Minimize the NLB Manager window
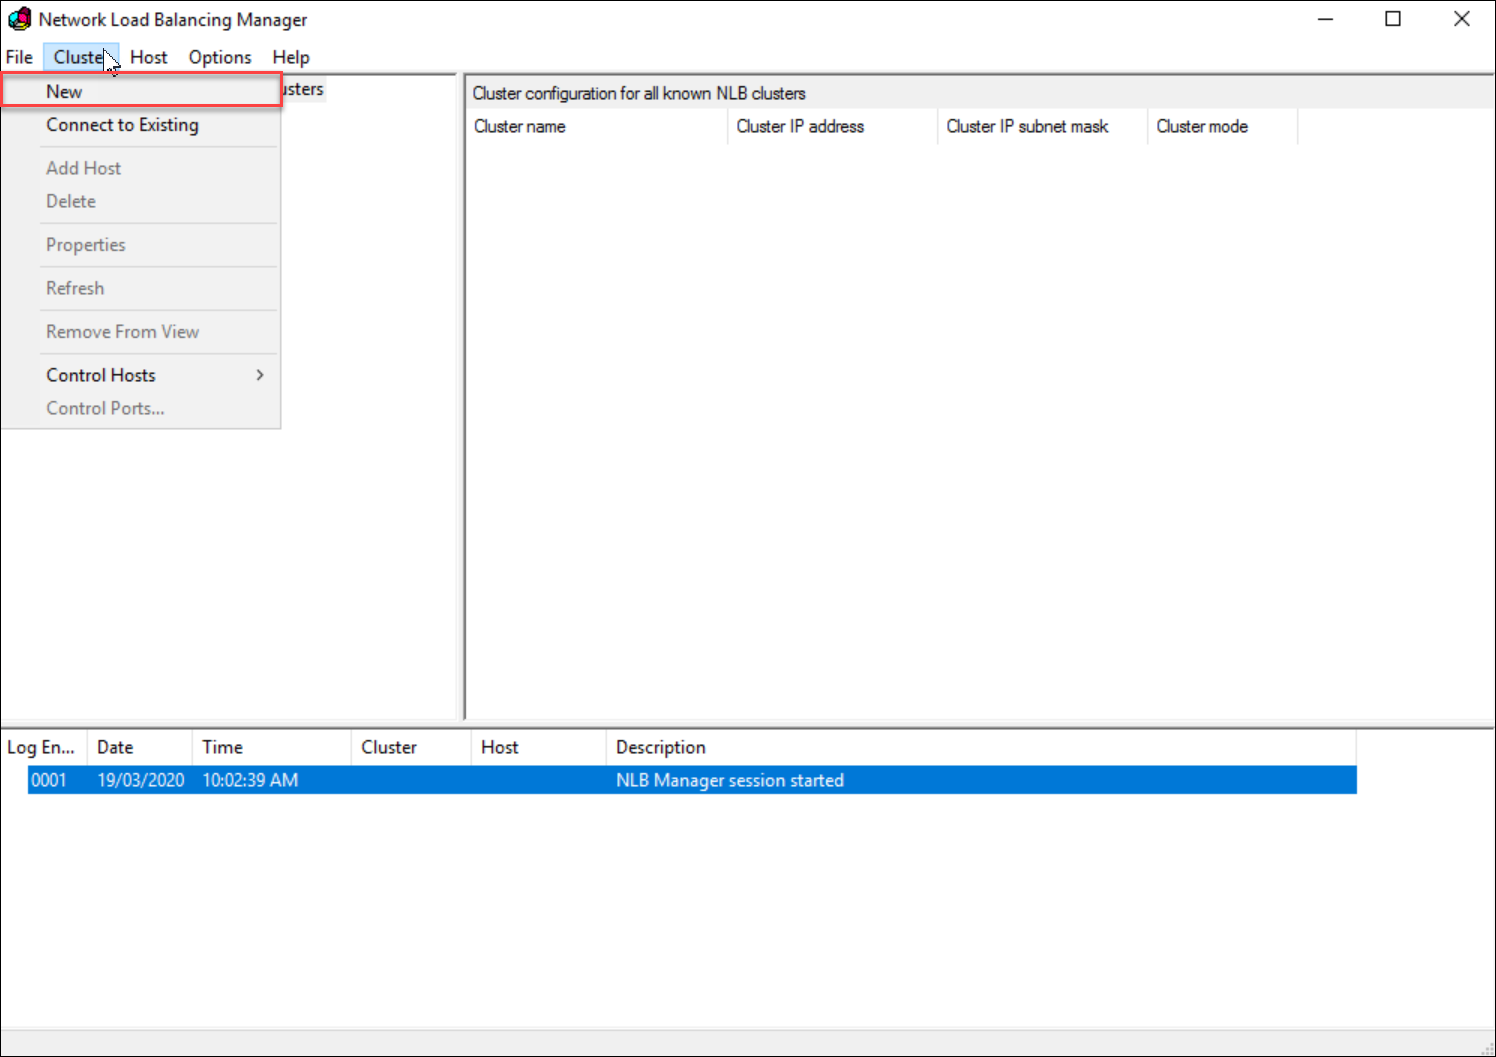Image resolution: width=1496 pixels, height=1057 pixels. coord(1325,19)
